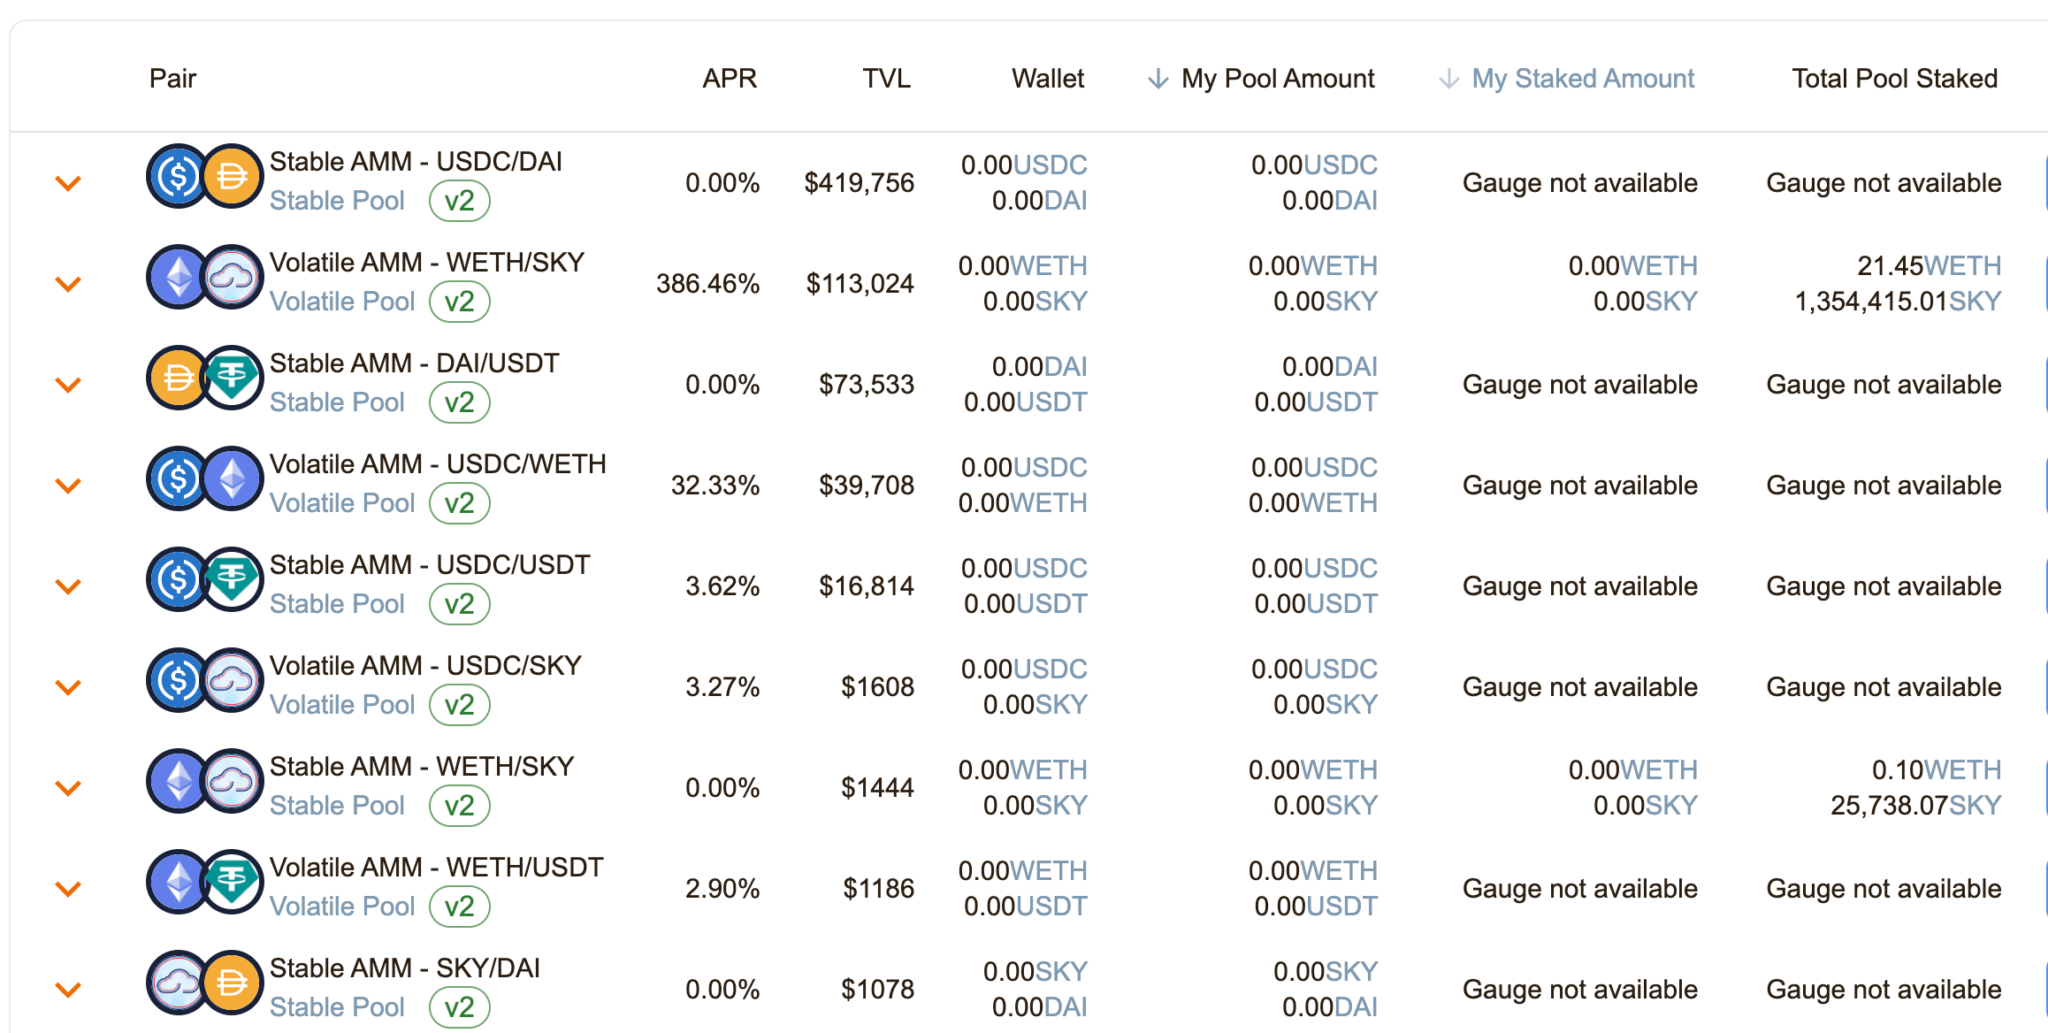Expand the Stable AMM - USDC/DAI row
This screenshot has height=1033, width=2048.
click(68, 183)
